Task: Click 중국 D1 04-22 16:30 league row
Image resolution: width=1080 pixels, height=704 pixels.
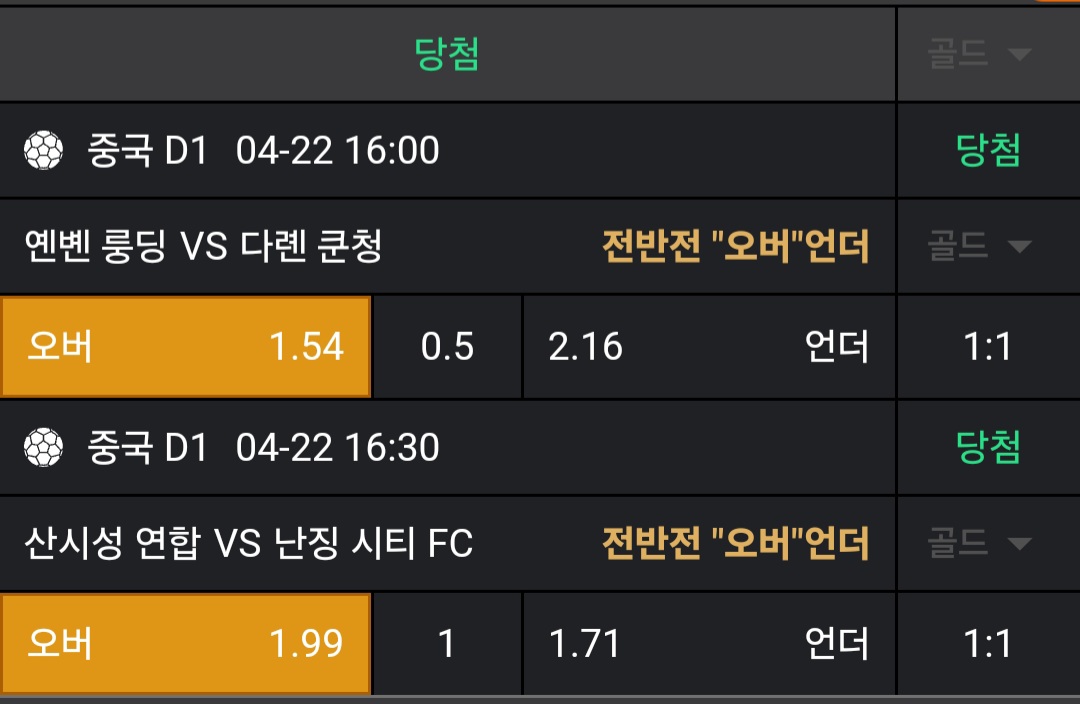Action: (x=263, y=447)
